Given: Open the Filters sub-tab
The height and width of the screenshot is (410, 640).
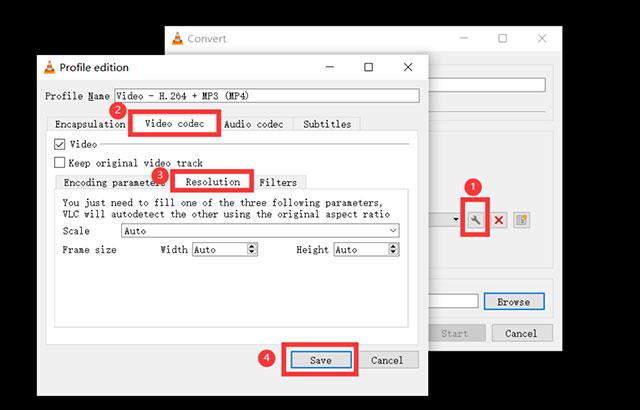Looking at the screenshot, I should (x=278, y=183).
